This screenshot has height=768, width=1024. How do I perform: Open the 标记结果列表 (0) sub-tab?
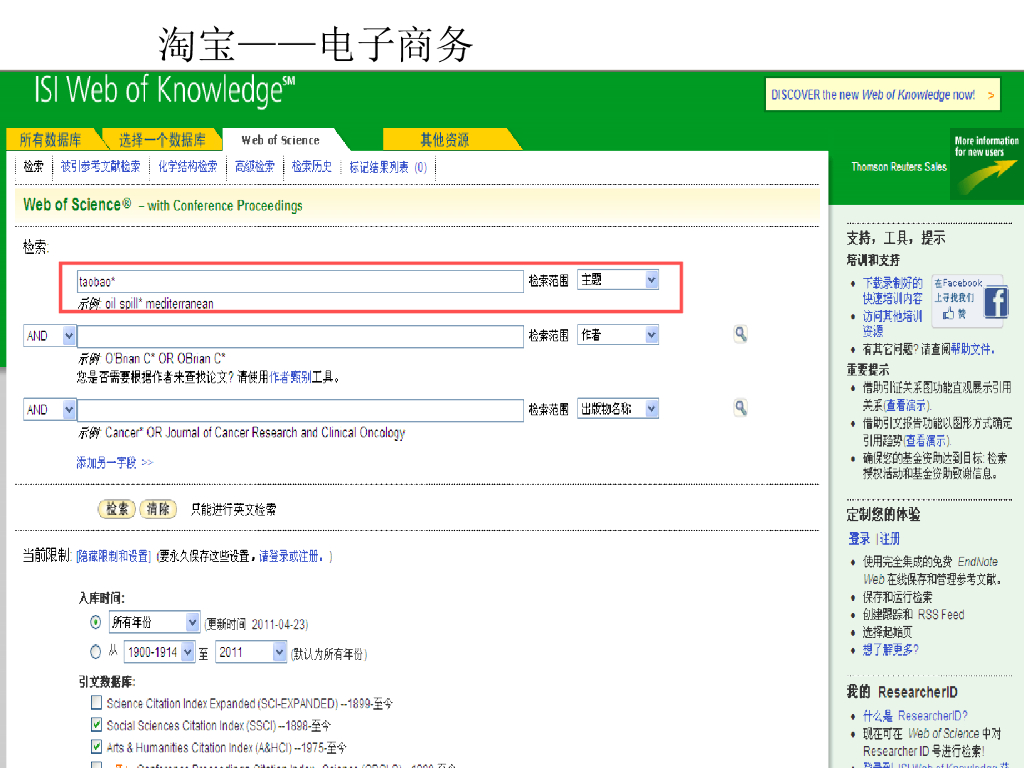[388, 167]
